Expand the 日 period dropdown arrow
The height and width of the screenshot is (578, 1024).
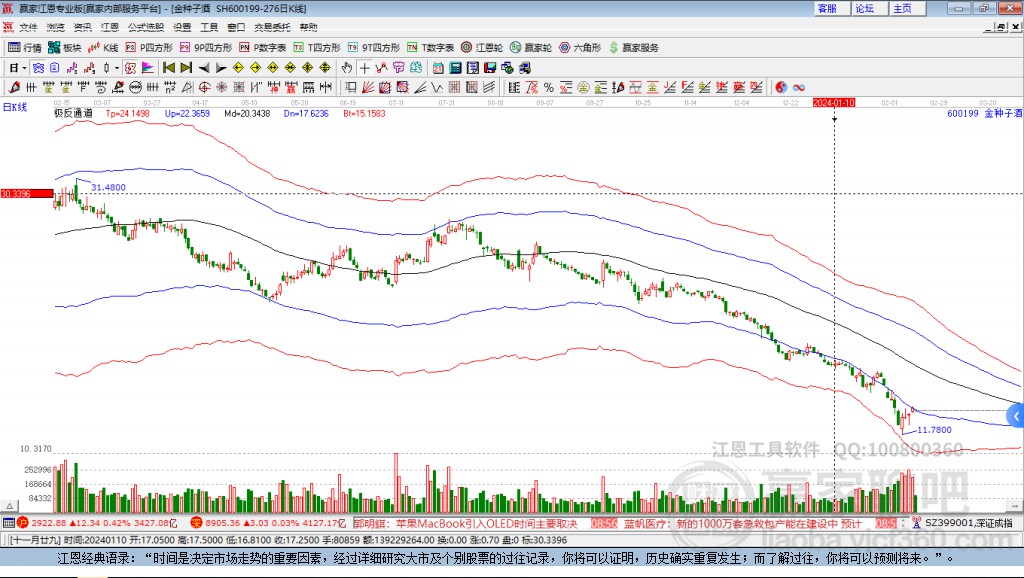[x=26, y=68]
